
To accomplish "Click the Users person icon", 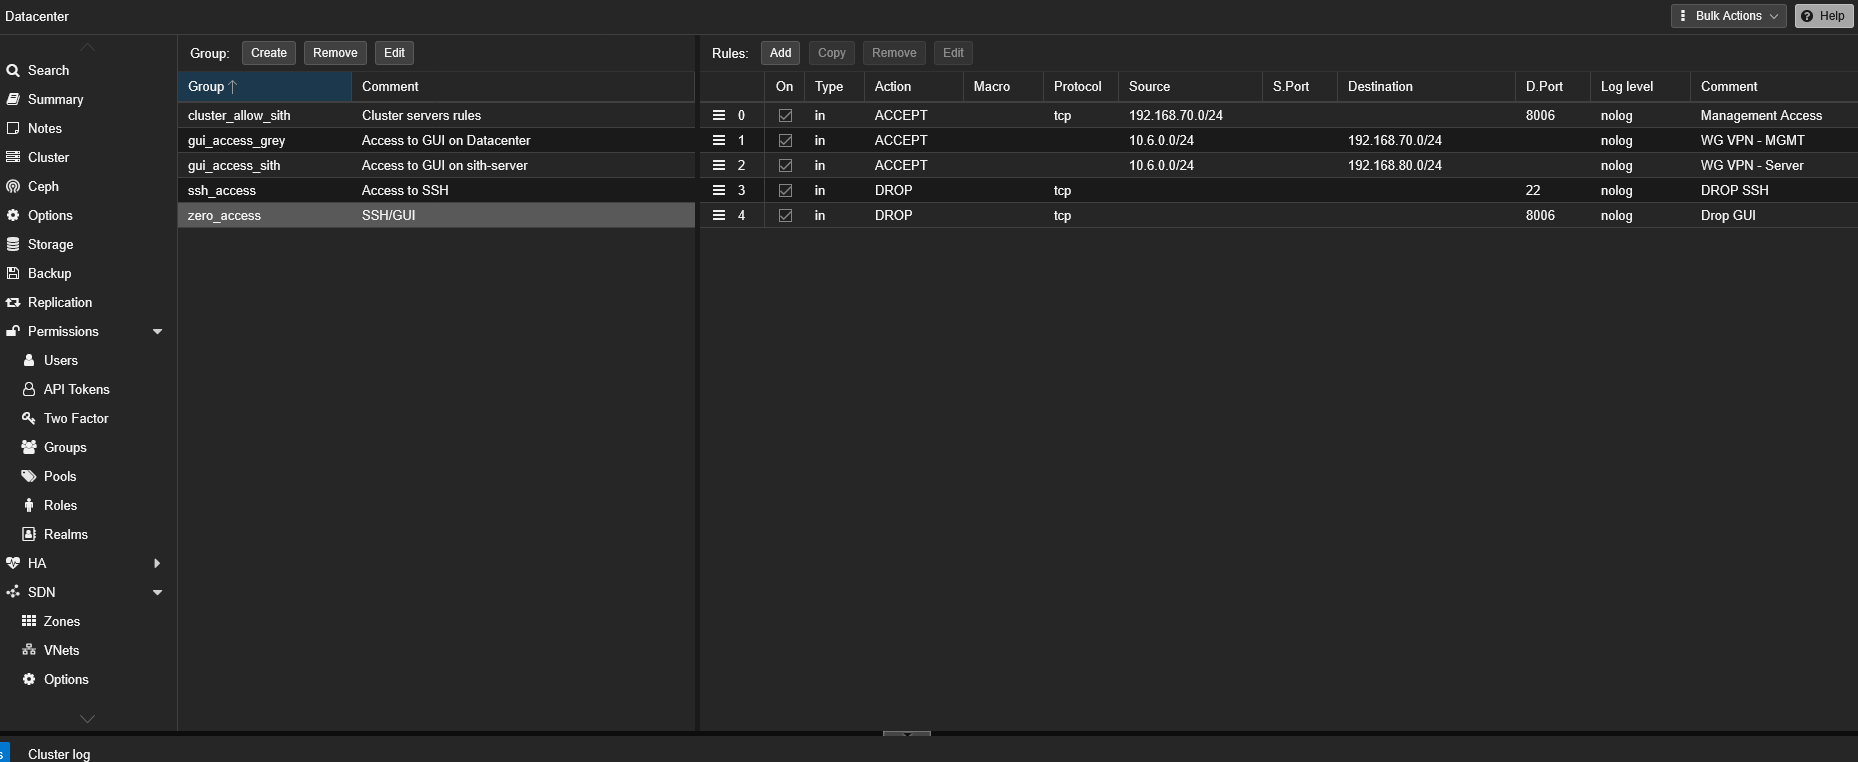I will pyautogui.click(x=29, y=361).
